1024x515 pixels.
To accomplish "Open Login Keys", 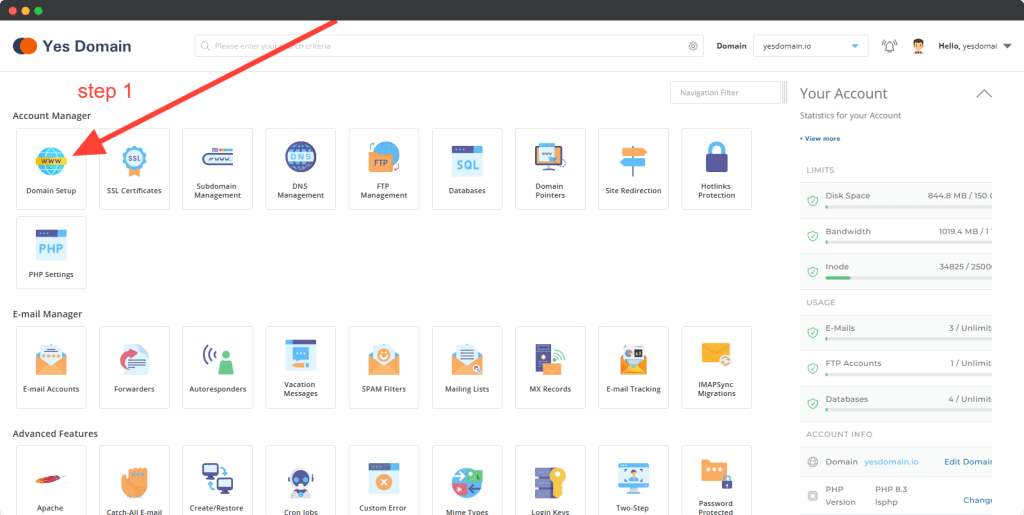I will tap(550, 480).
